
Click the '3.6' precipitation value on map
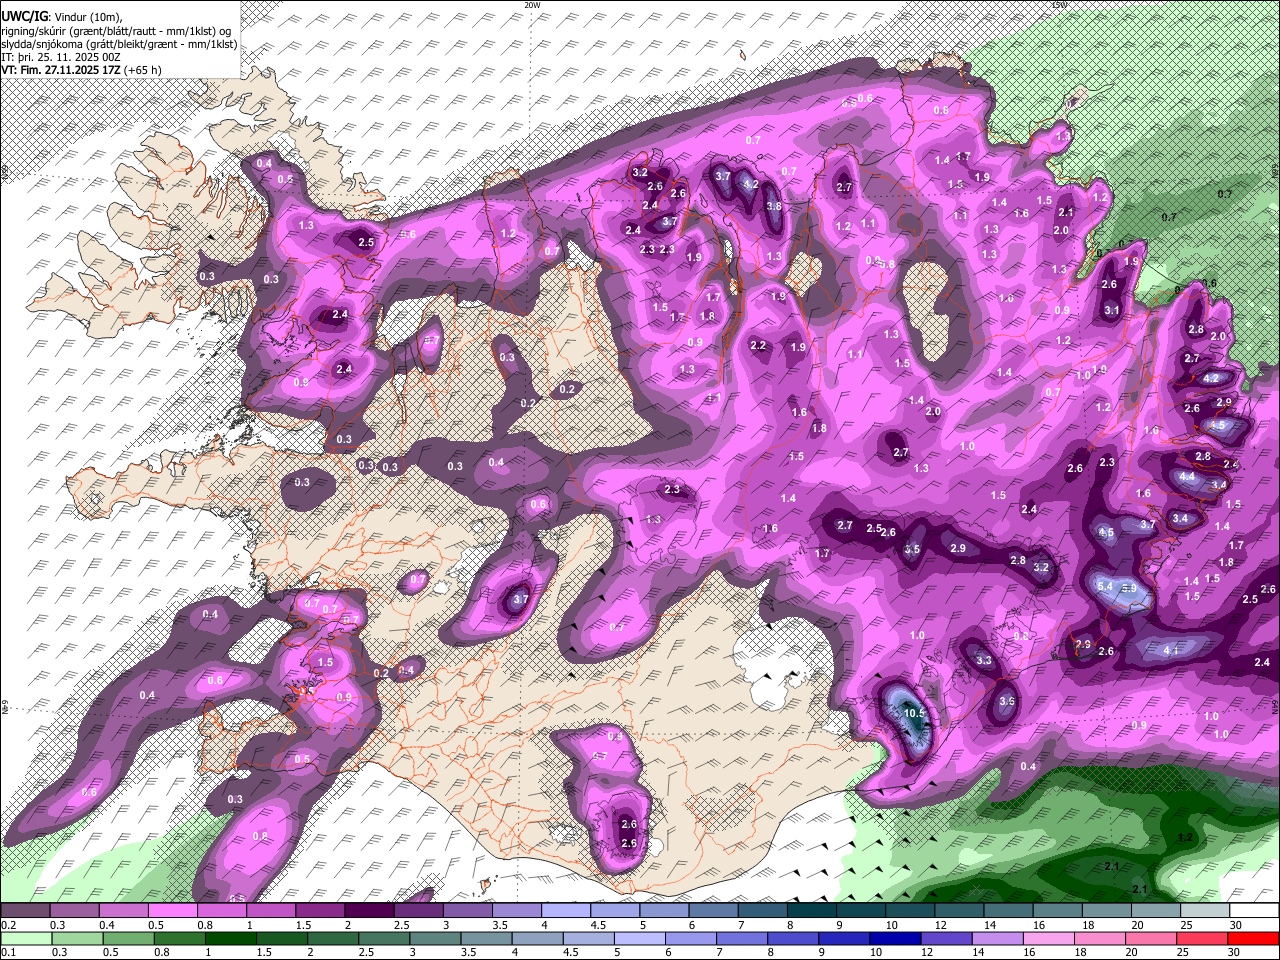coord(1007,701)
